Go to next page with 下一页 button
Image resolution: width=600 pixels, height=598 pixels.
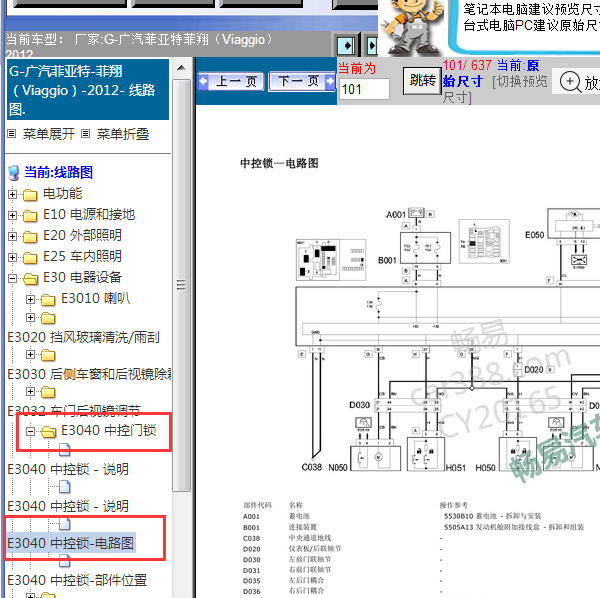pyautogui.click(x=302, y=81)
